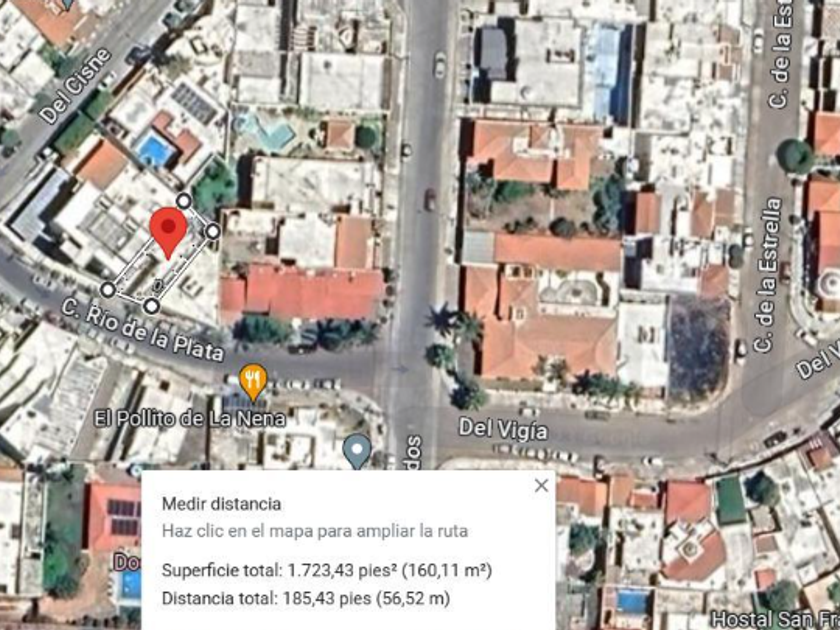Image resolution: width=840 pixels, height=630 pixels.
Task: Select the rightmost white measurement point
Action: click(213, 231)
